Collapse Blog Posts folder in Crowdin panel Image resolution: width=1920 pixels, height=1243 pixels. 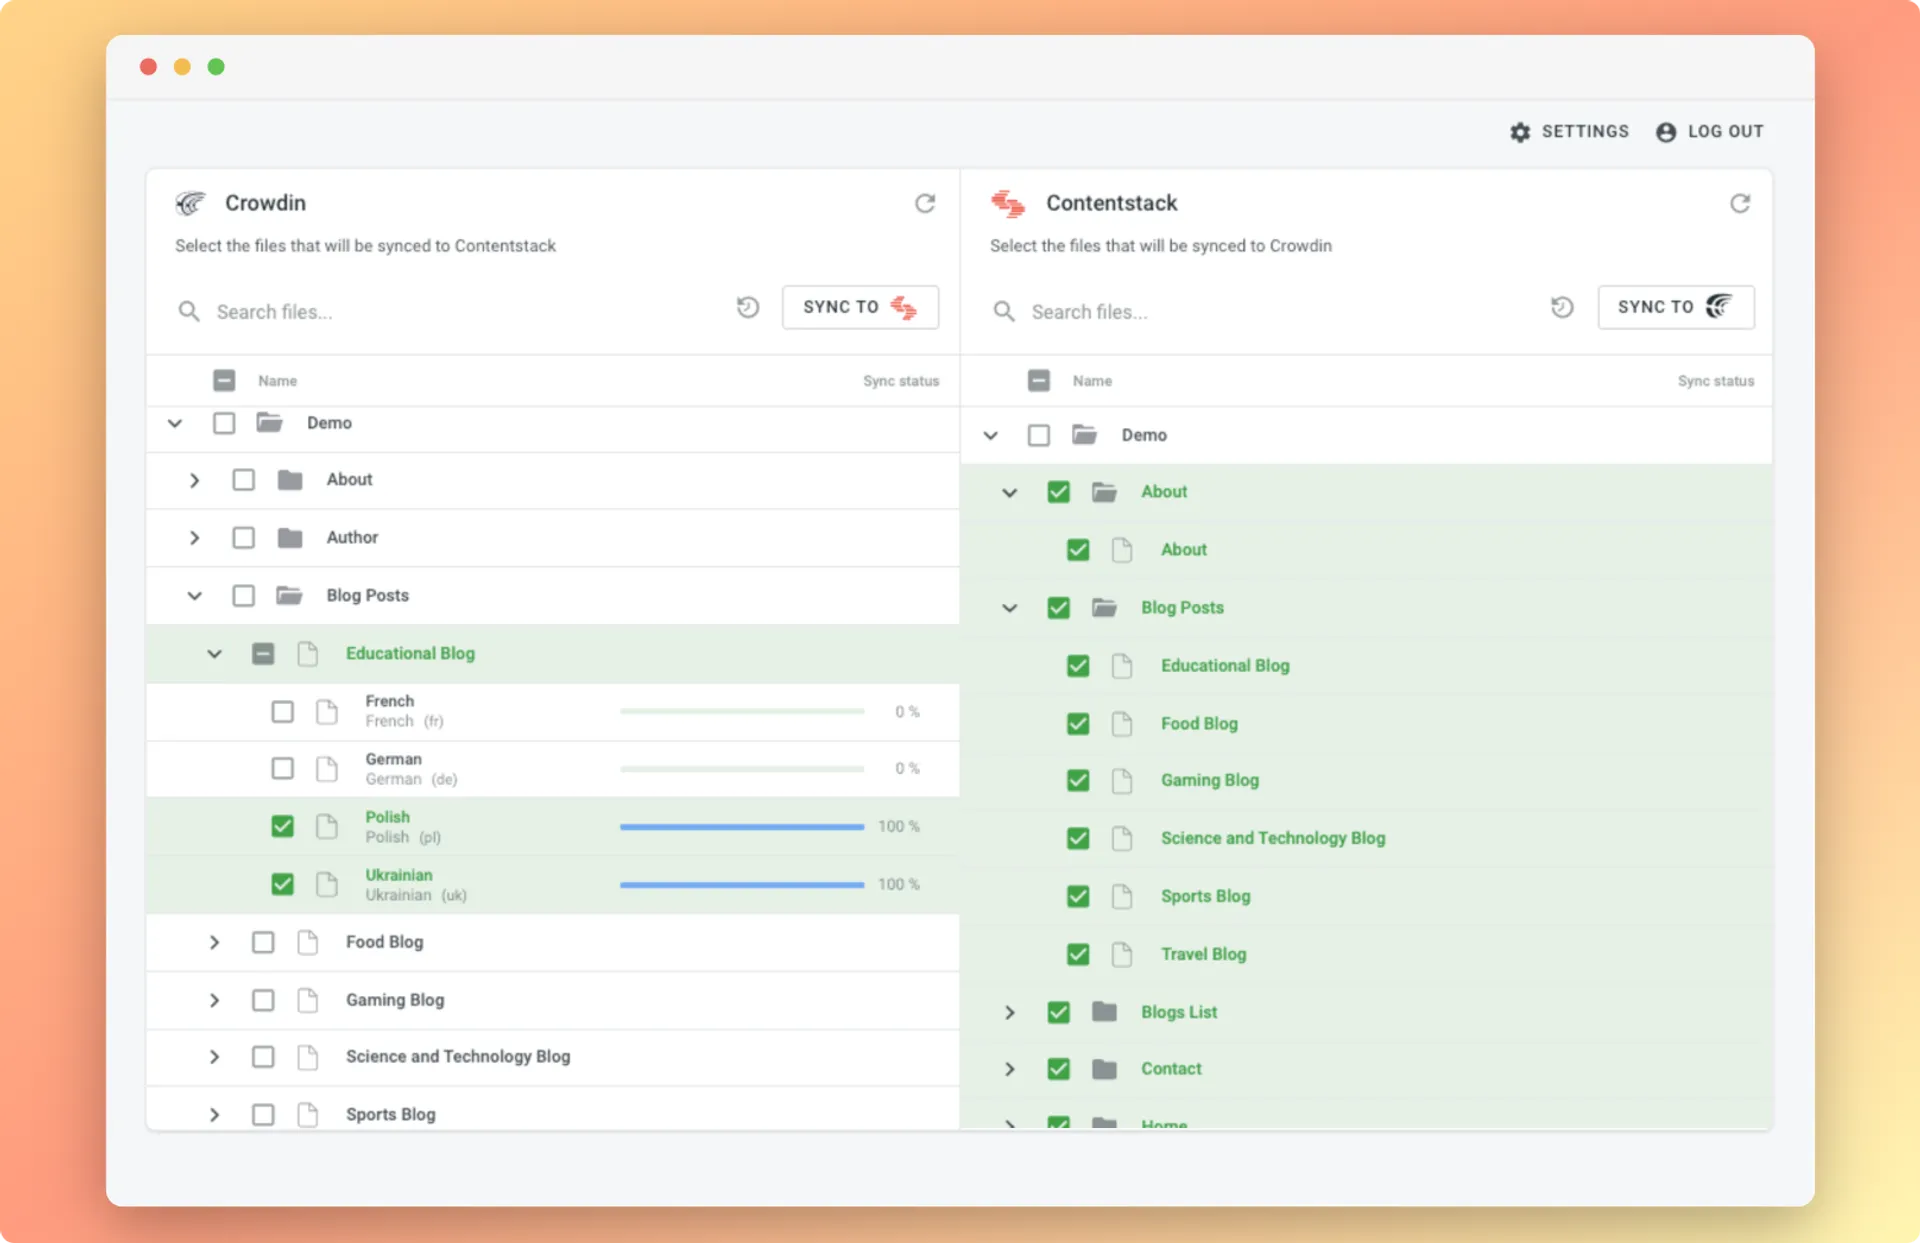(x=194, y=596)
